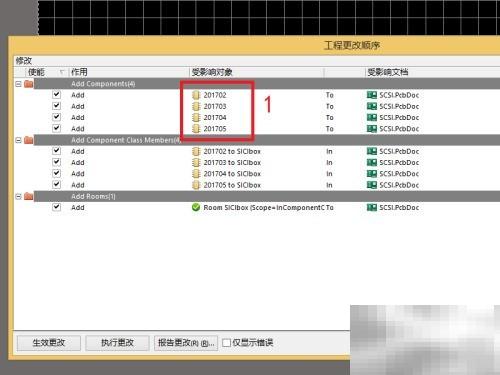The width and height of the screenshot is (500, 375).
Task: Uncheck the Add 201704 component checkbox
Action: coord(57,117)
